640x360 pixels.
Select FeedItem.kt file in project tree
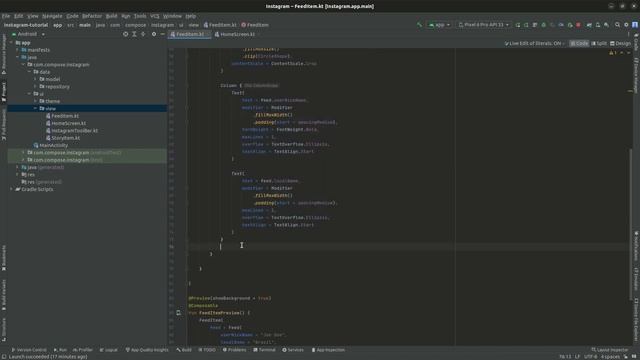(x=65, y=116)
